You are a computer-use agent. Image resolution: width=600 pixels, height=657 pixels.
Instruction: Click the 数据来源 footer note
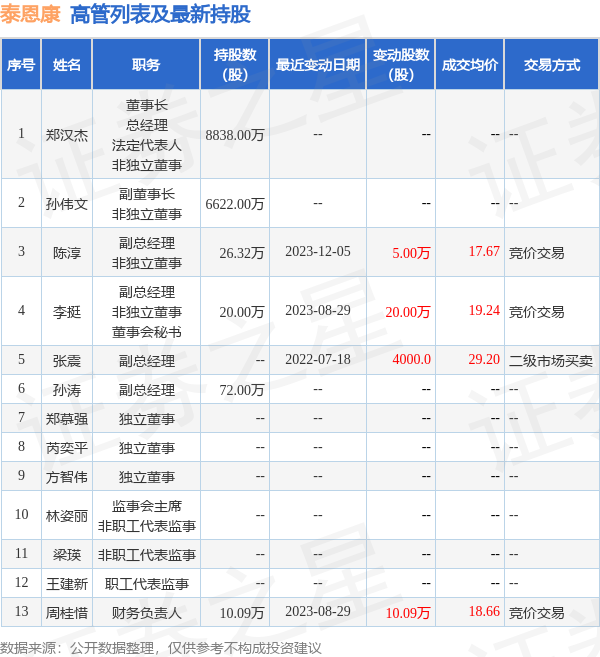160,648
